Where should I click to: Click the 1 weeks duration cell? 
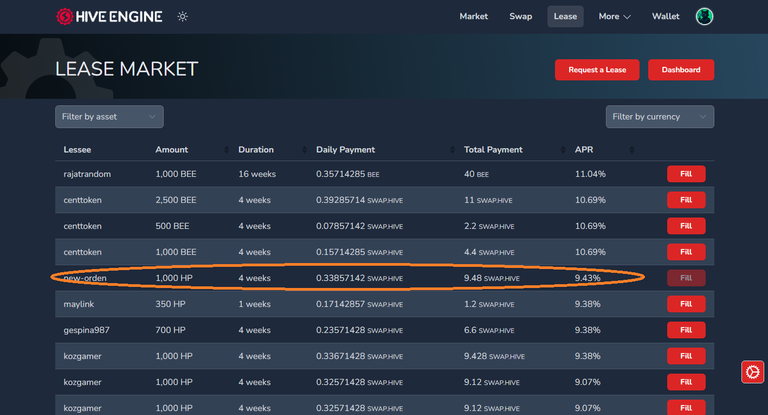pyautogui.click(x=254, y=304)
